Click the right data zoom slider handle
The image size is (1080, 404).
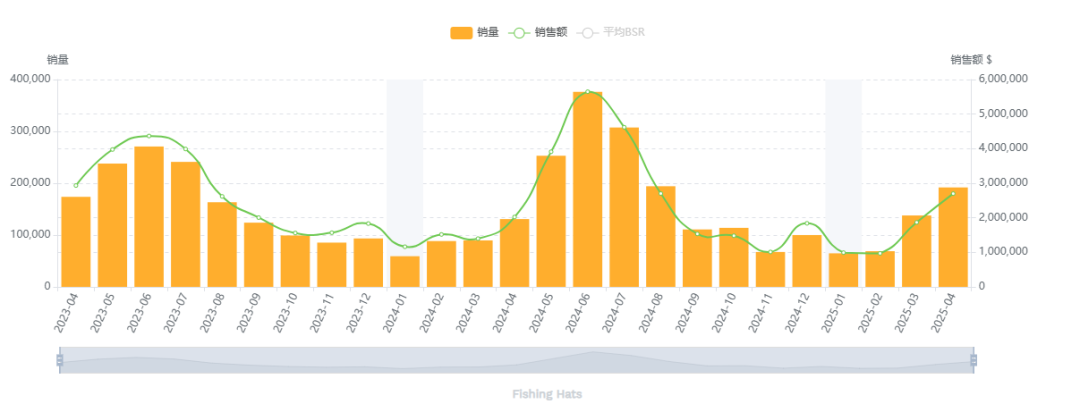point(973,360)
